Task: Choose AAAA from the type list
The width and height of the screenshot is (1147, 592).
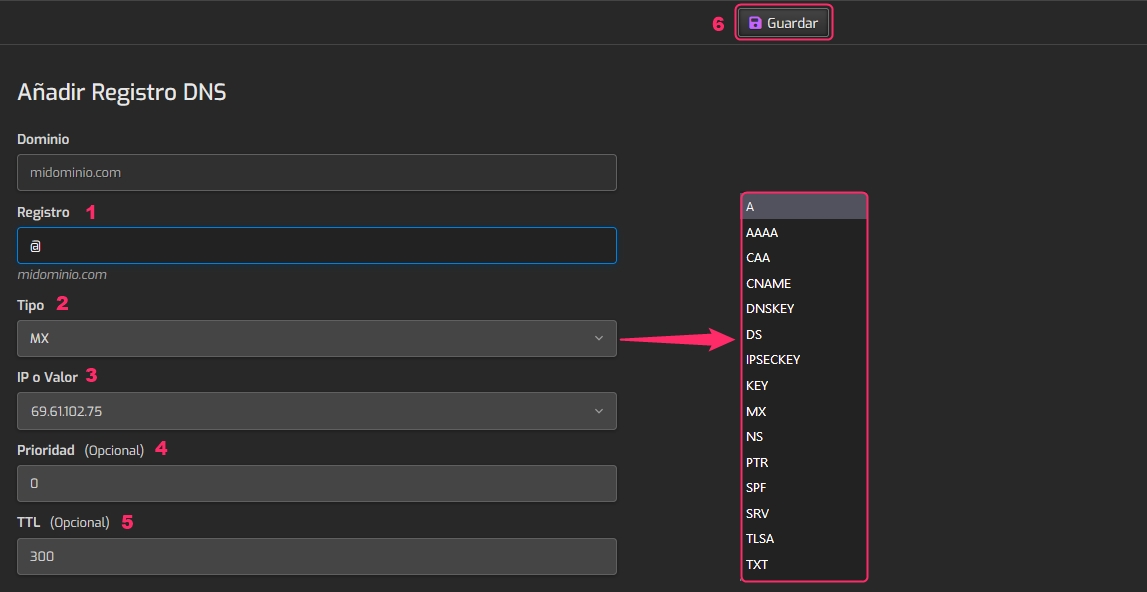Action: pyautogui.click(x=805, y=233)
